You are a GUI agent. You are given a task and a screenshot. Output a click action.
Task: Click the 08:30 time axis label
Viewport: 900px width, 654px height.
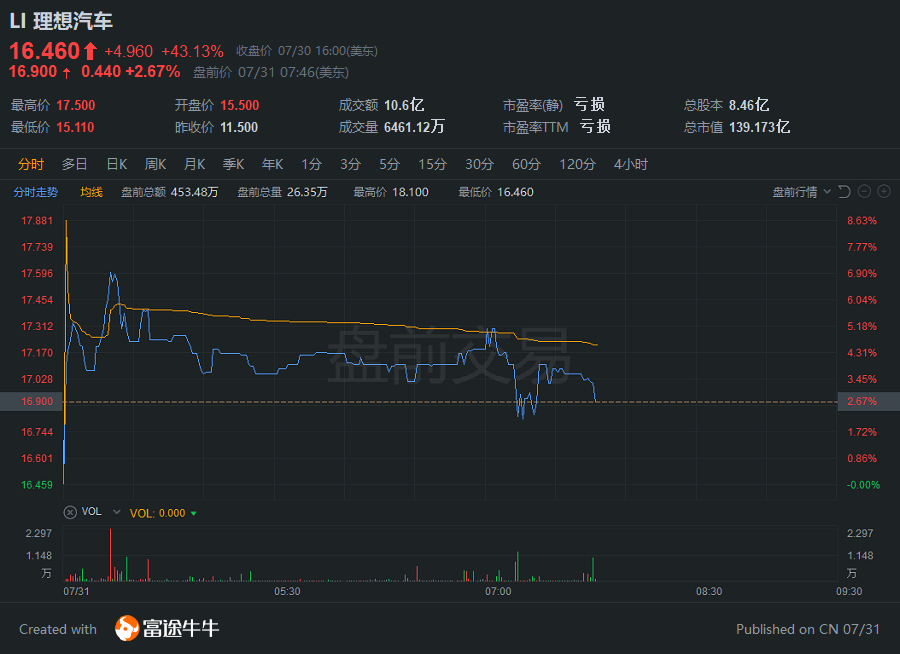pyautogui.click(x=709, y=591)
